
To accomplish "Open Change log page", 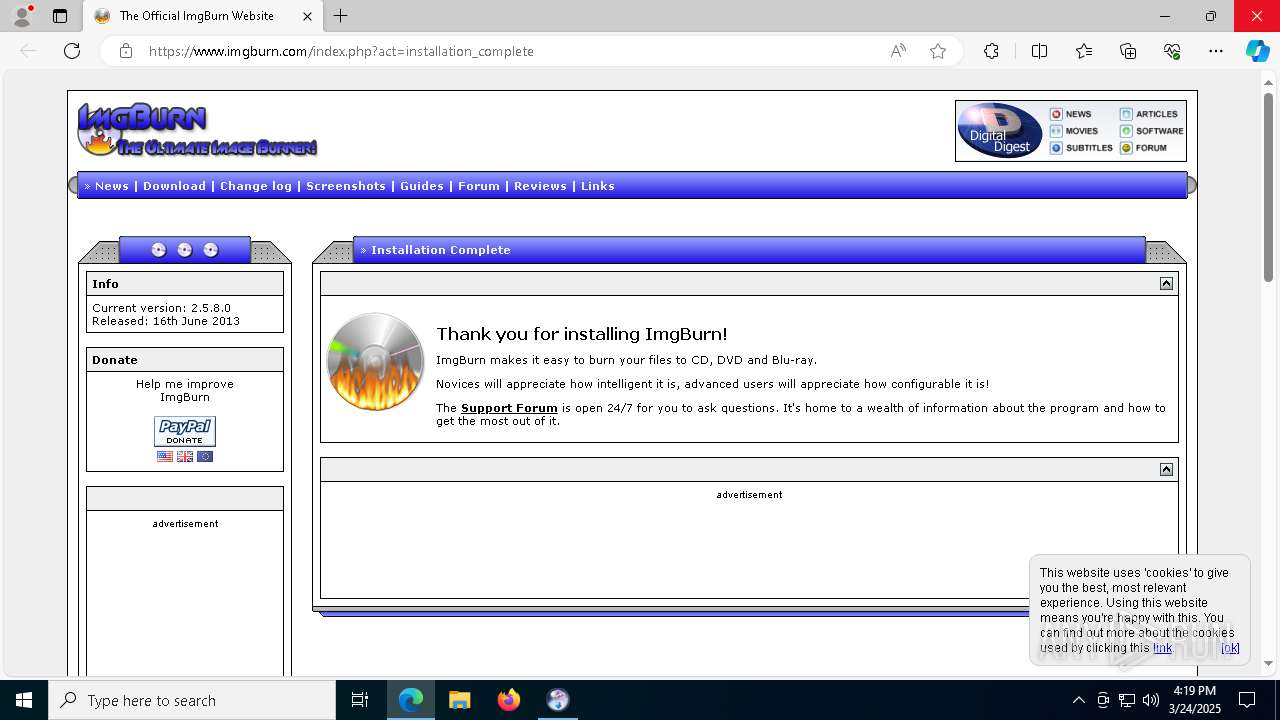I will tap(256, 186).
